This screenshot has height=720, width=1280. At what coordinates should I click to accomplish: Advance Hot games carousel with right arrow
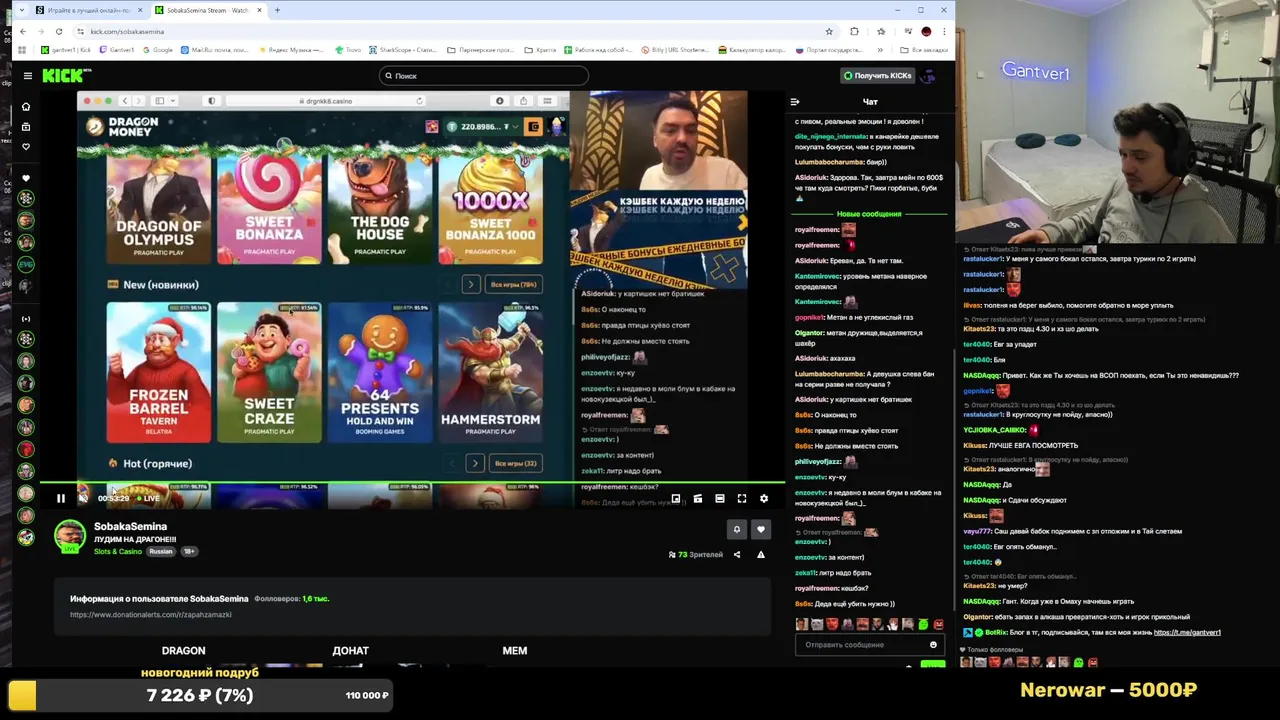(475, 463)
